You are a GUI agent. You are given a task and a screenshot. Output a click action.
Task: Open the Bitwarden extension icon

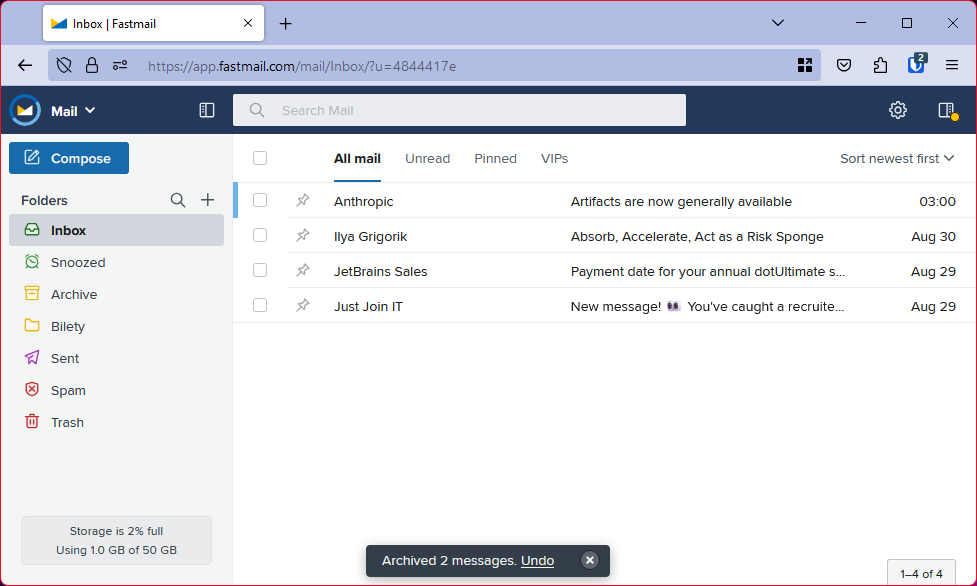(917, 64)
